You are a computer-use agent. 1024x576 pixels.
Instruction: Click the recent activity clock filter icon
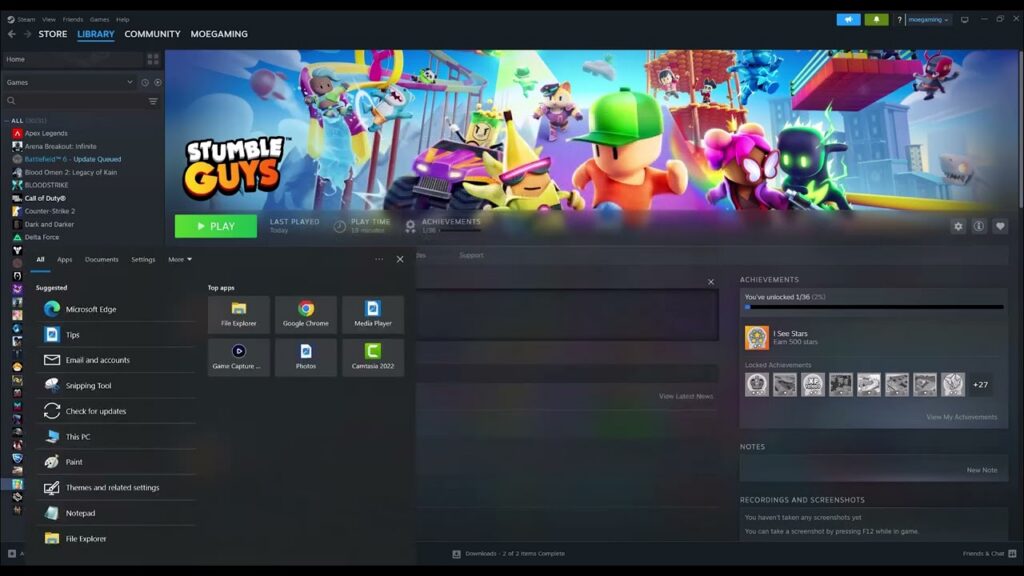[x=145, y=82]
